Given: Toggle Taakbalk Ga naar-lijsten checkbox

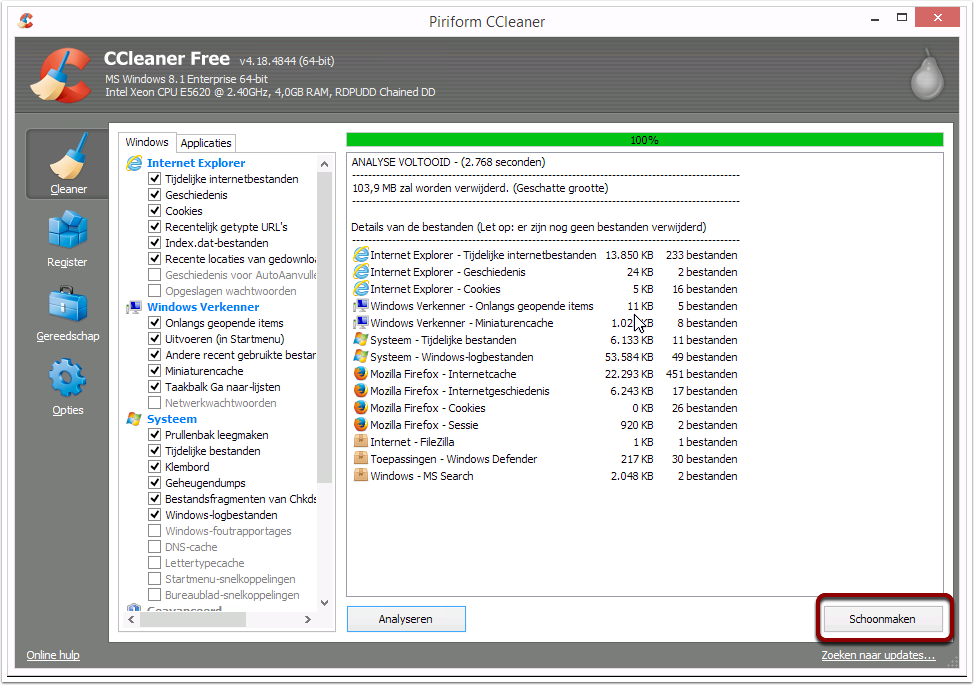Looking at the screenshot, I should coord(155,387).
